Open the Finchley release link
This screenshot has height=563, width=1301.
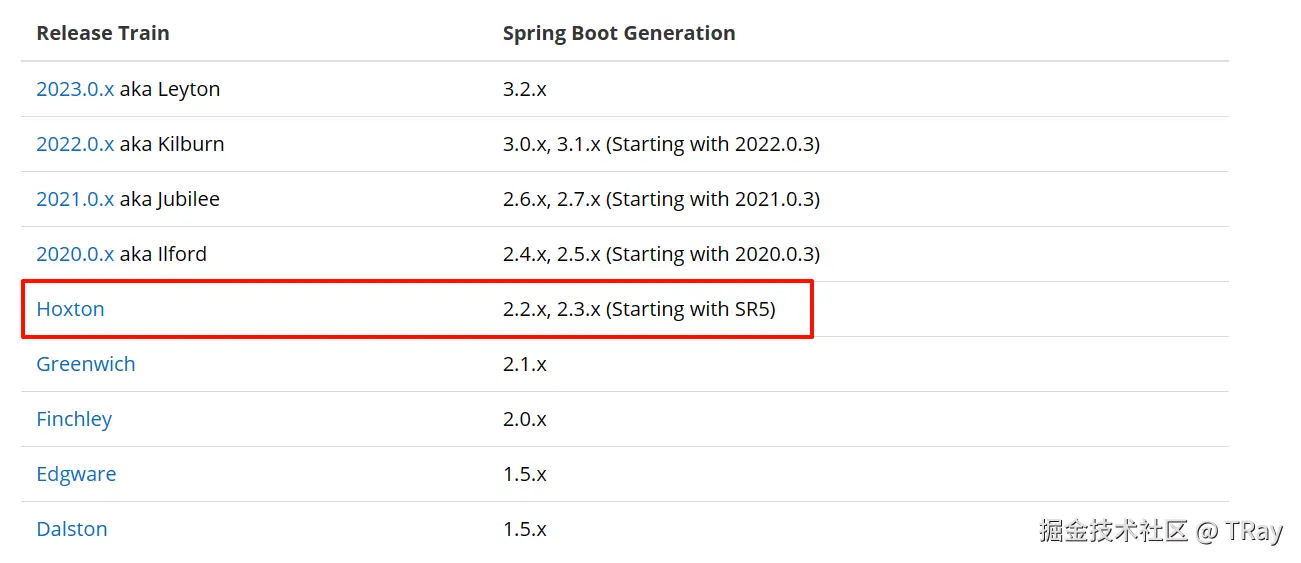coord(74,419)
